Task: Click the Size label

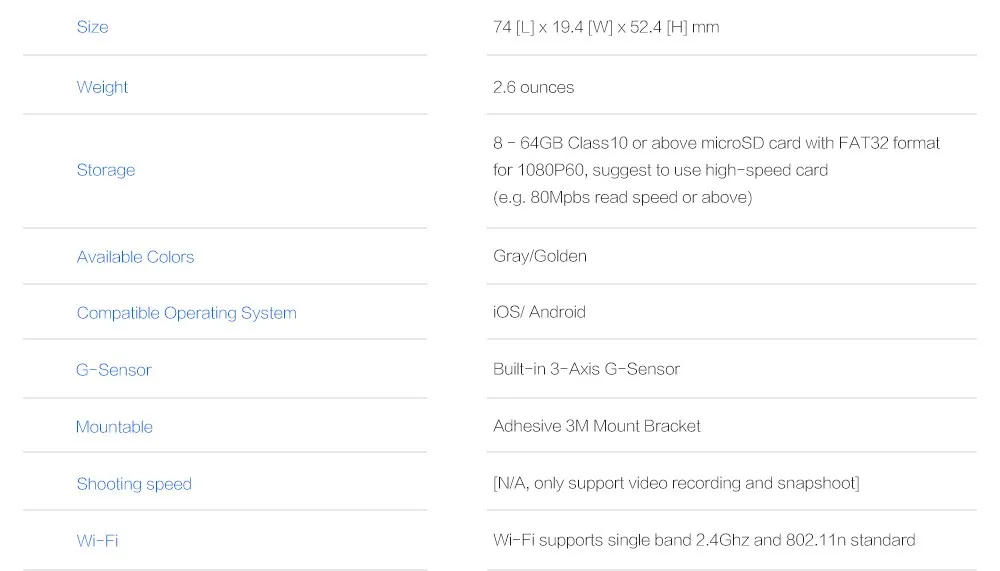Action: pos(92,27)
